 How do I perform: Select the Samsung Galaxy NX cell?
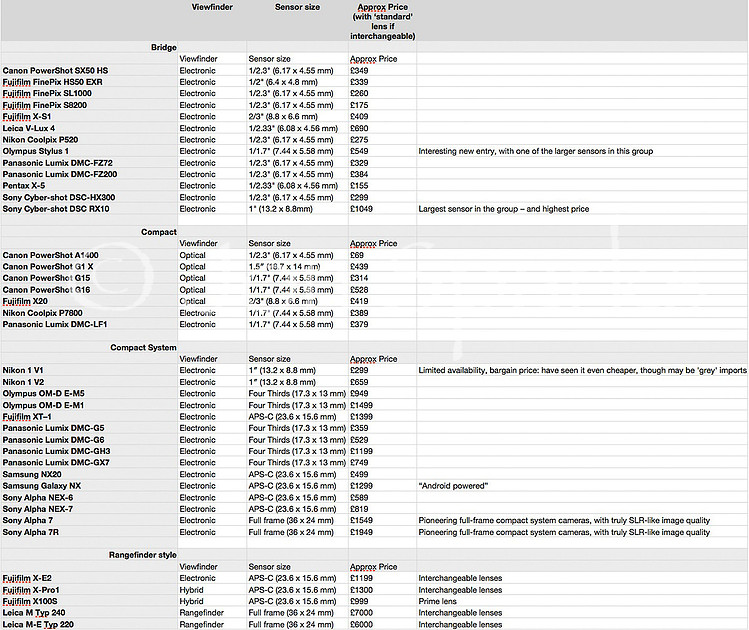[x=42, y=485]
